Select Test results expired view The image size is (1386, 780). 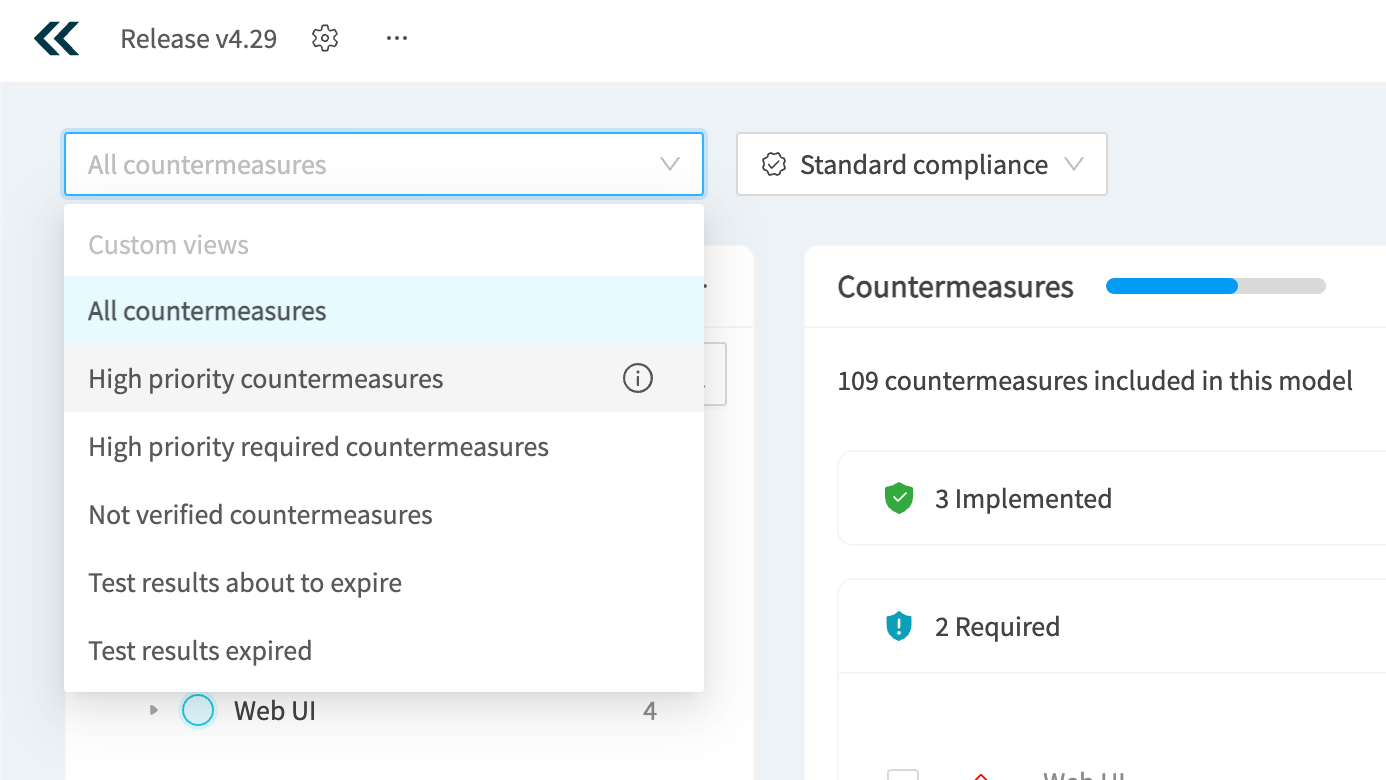pos(384,650)
